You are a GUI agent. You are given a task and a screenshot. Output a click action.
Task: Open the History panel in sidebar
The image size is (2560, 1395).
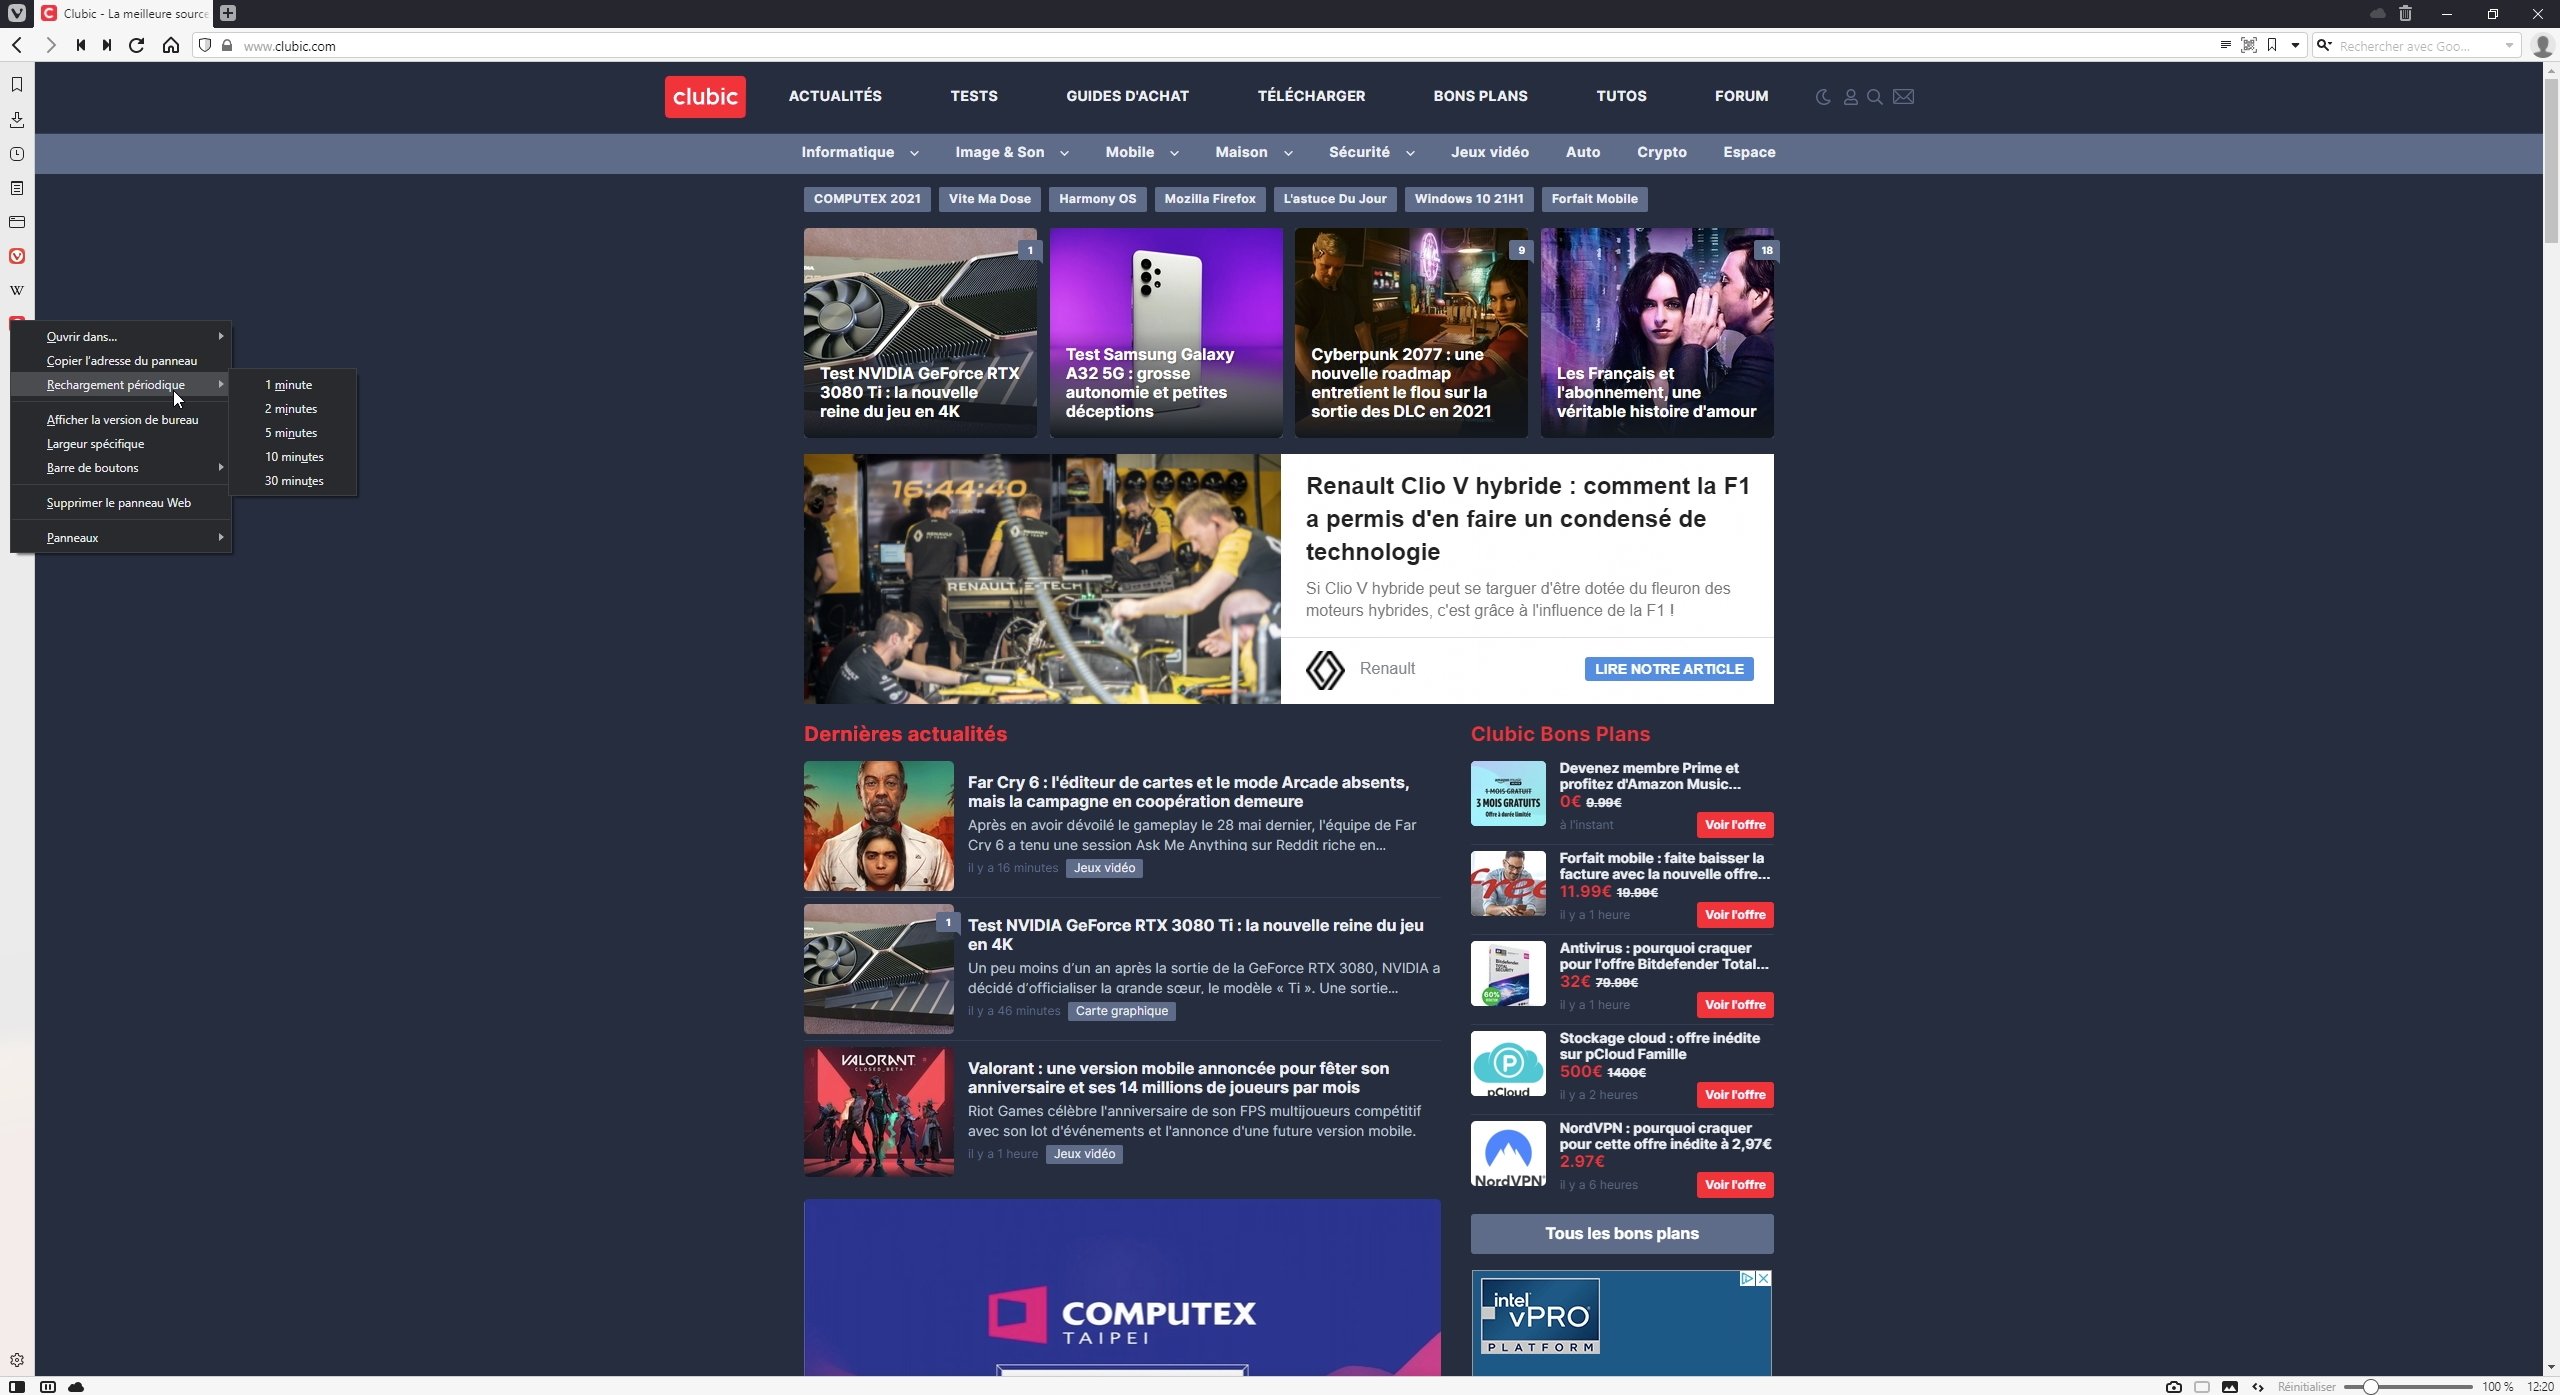[x=17, y=154]
